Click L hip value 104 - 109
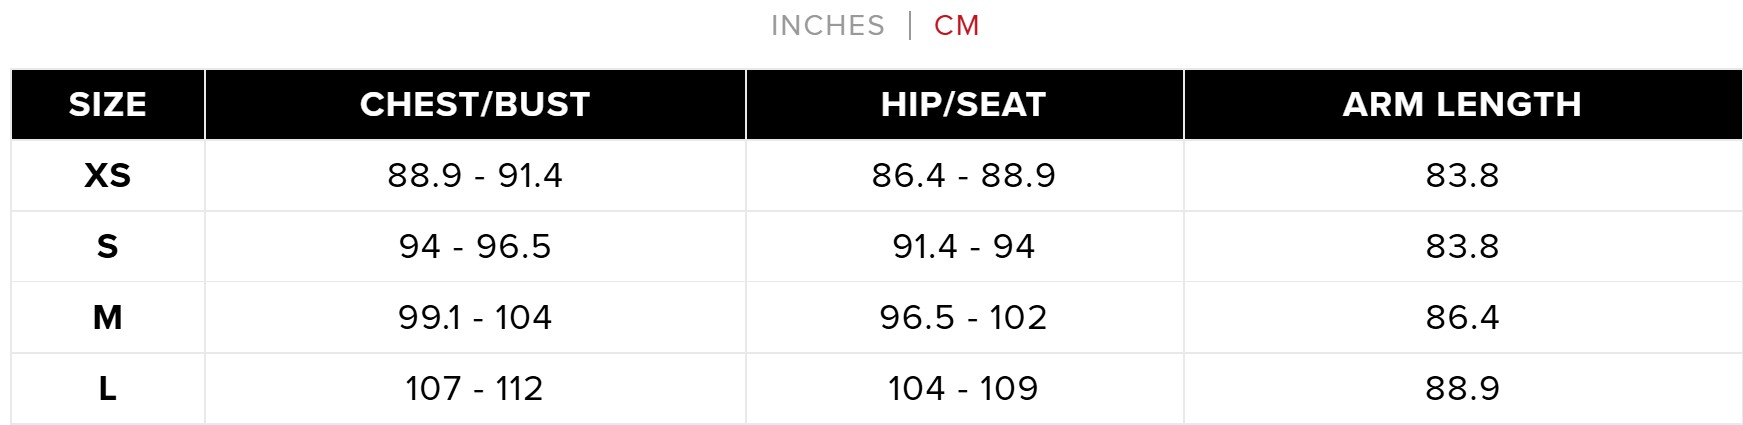 point(963,388)
